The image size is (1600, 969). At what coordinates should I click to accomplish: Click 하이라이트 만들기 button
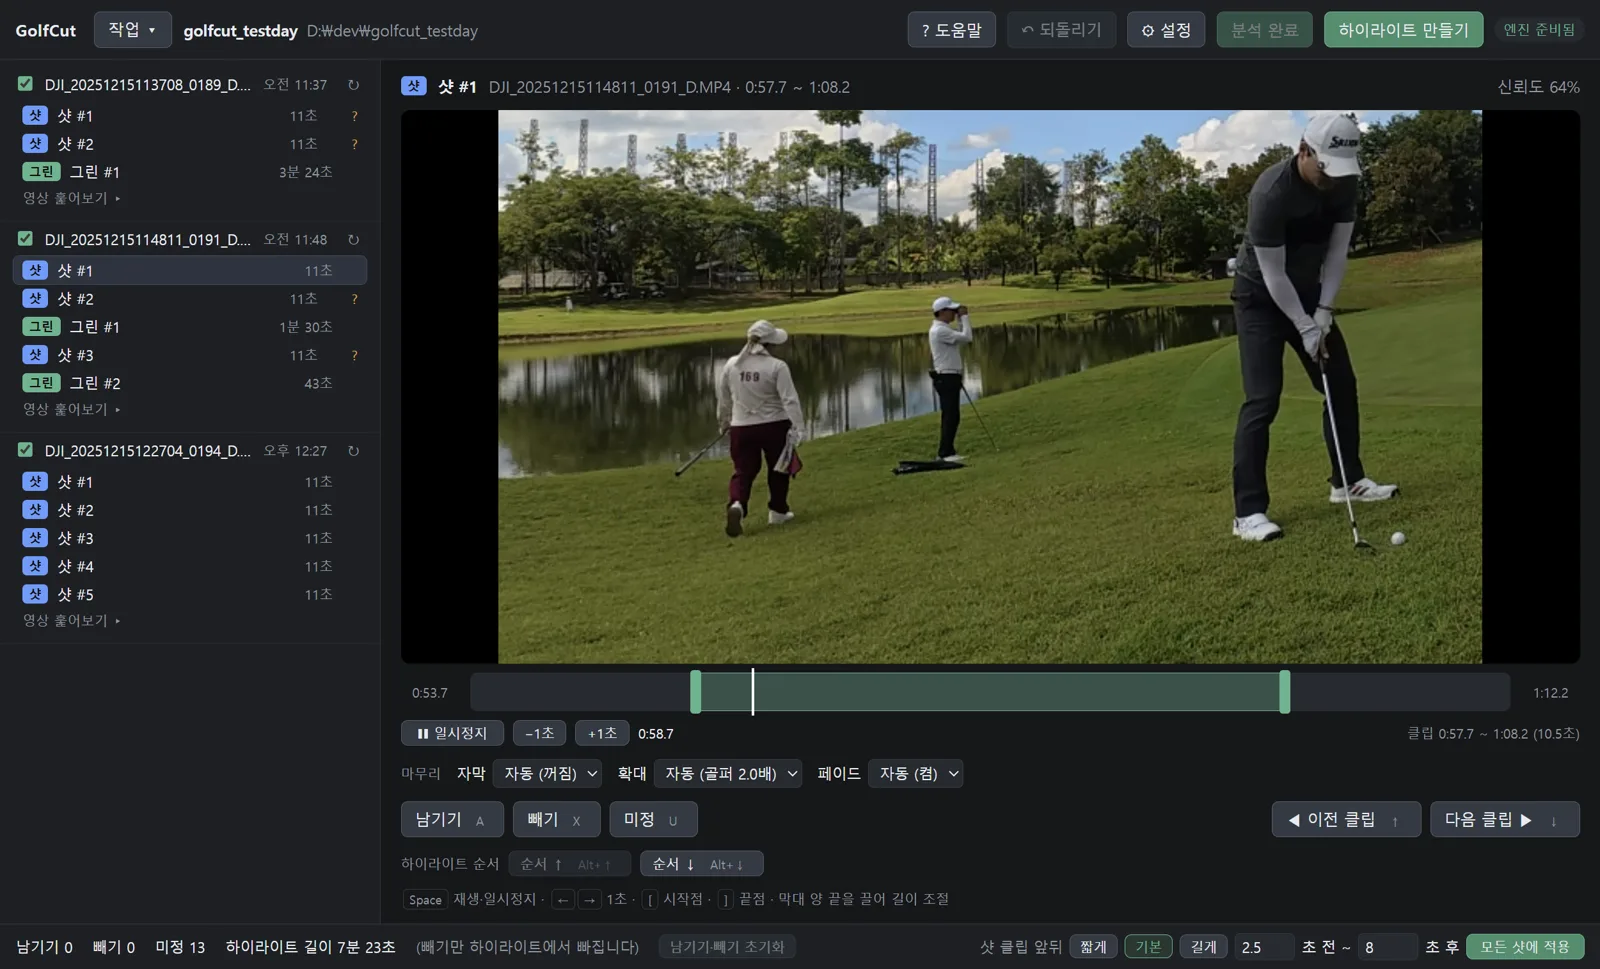point(1404,30)
